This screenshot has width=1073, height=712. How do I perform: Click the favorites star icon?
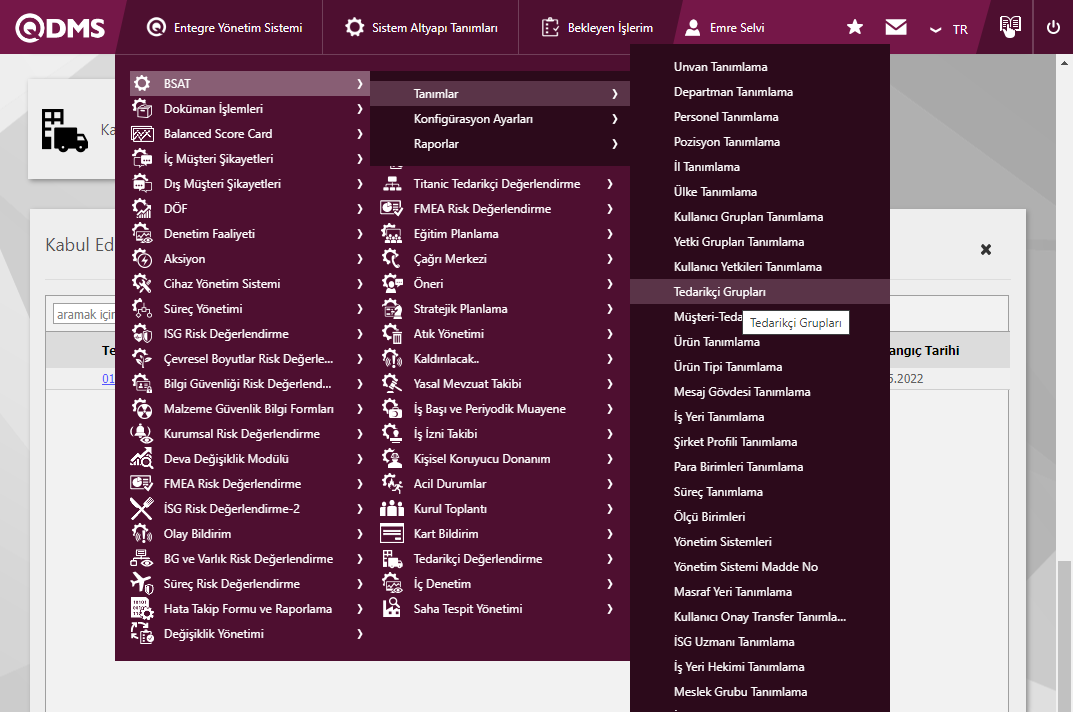[x=855, y=28]
